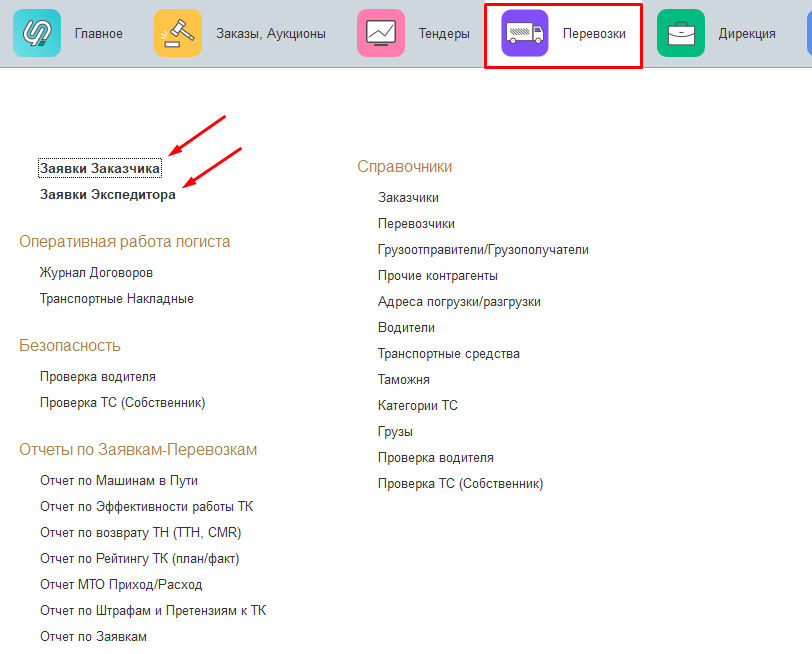Switch to Заказы, Аукционы tab
This screenshot has height=654, width=812.
(x=271, y=34)
